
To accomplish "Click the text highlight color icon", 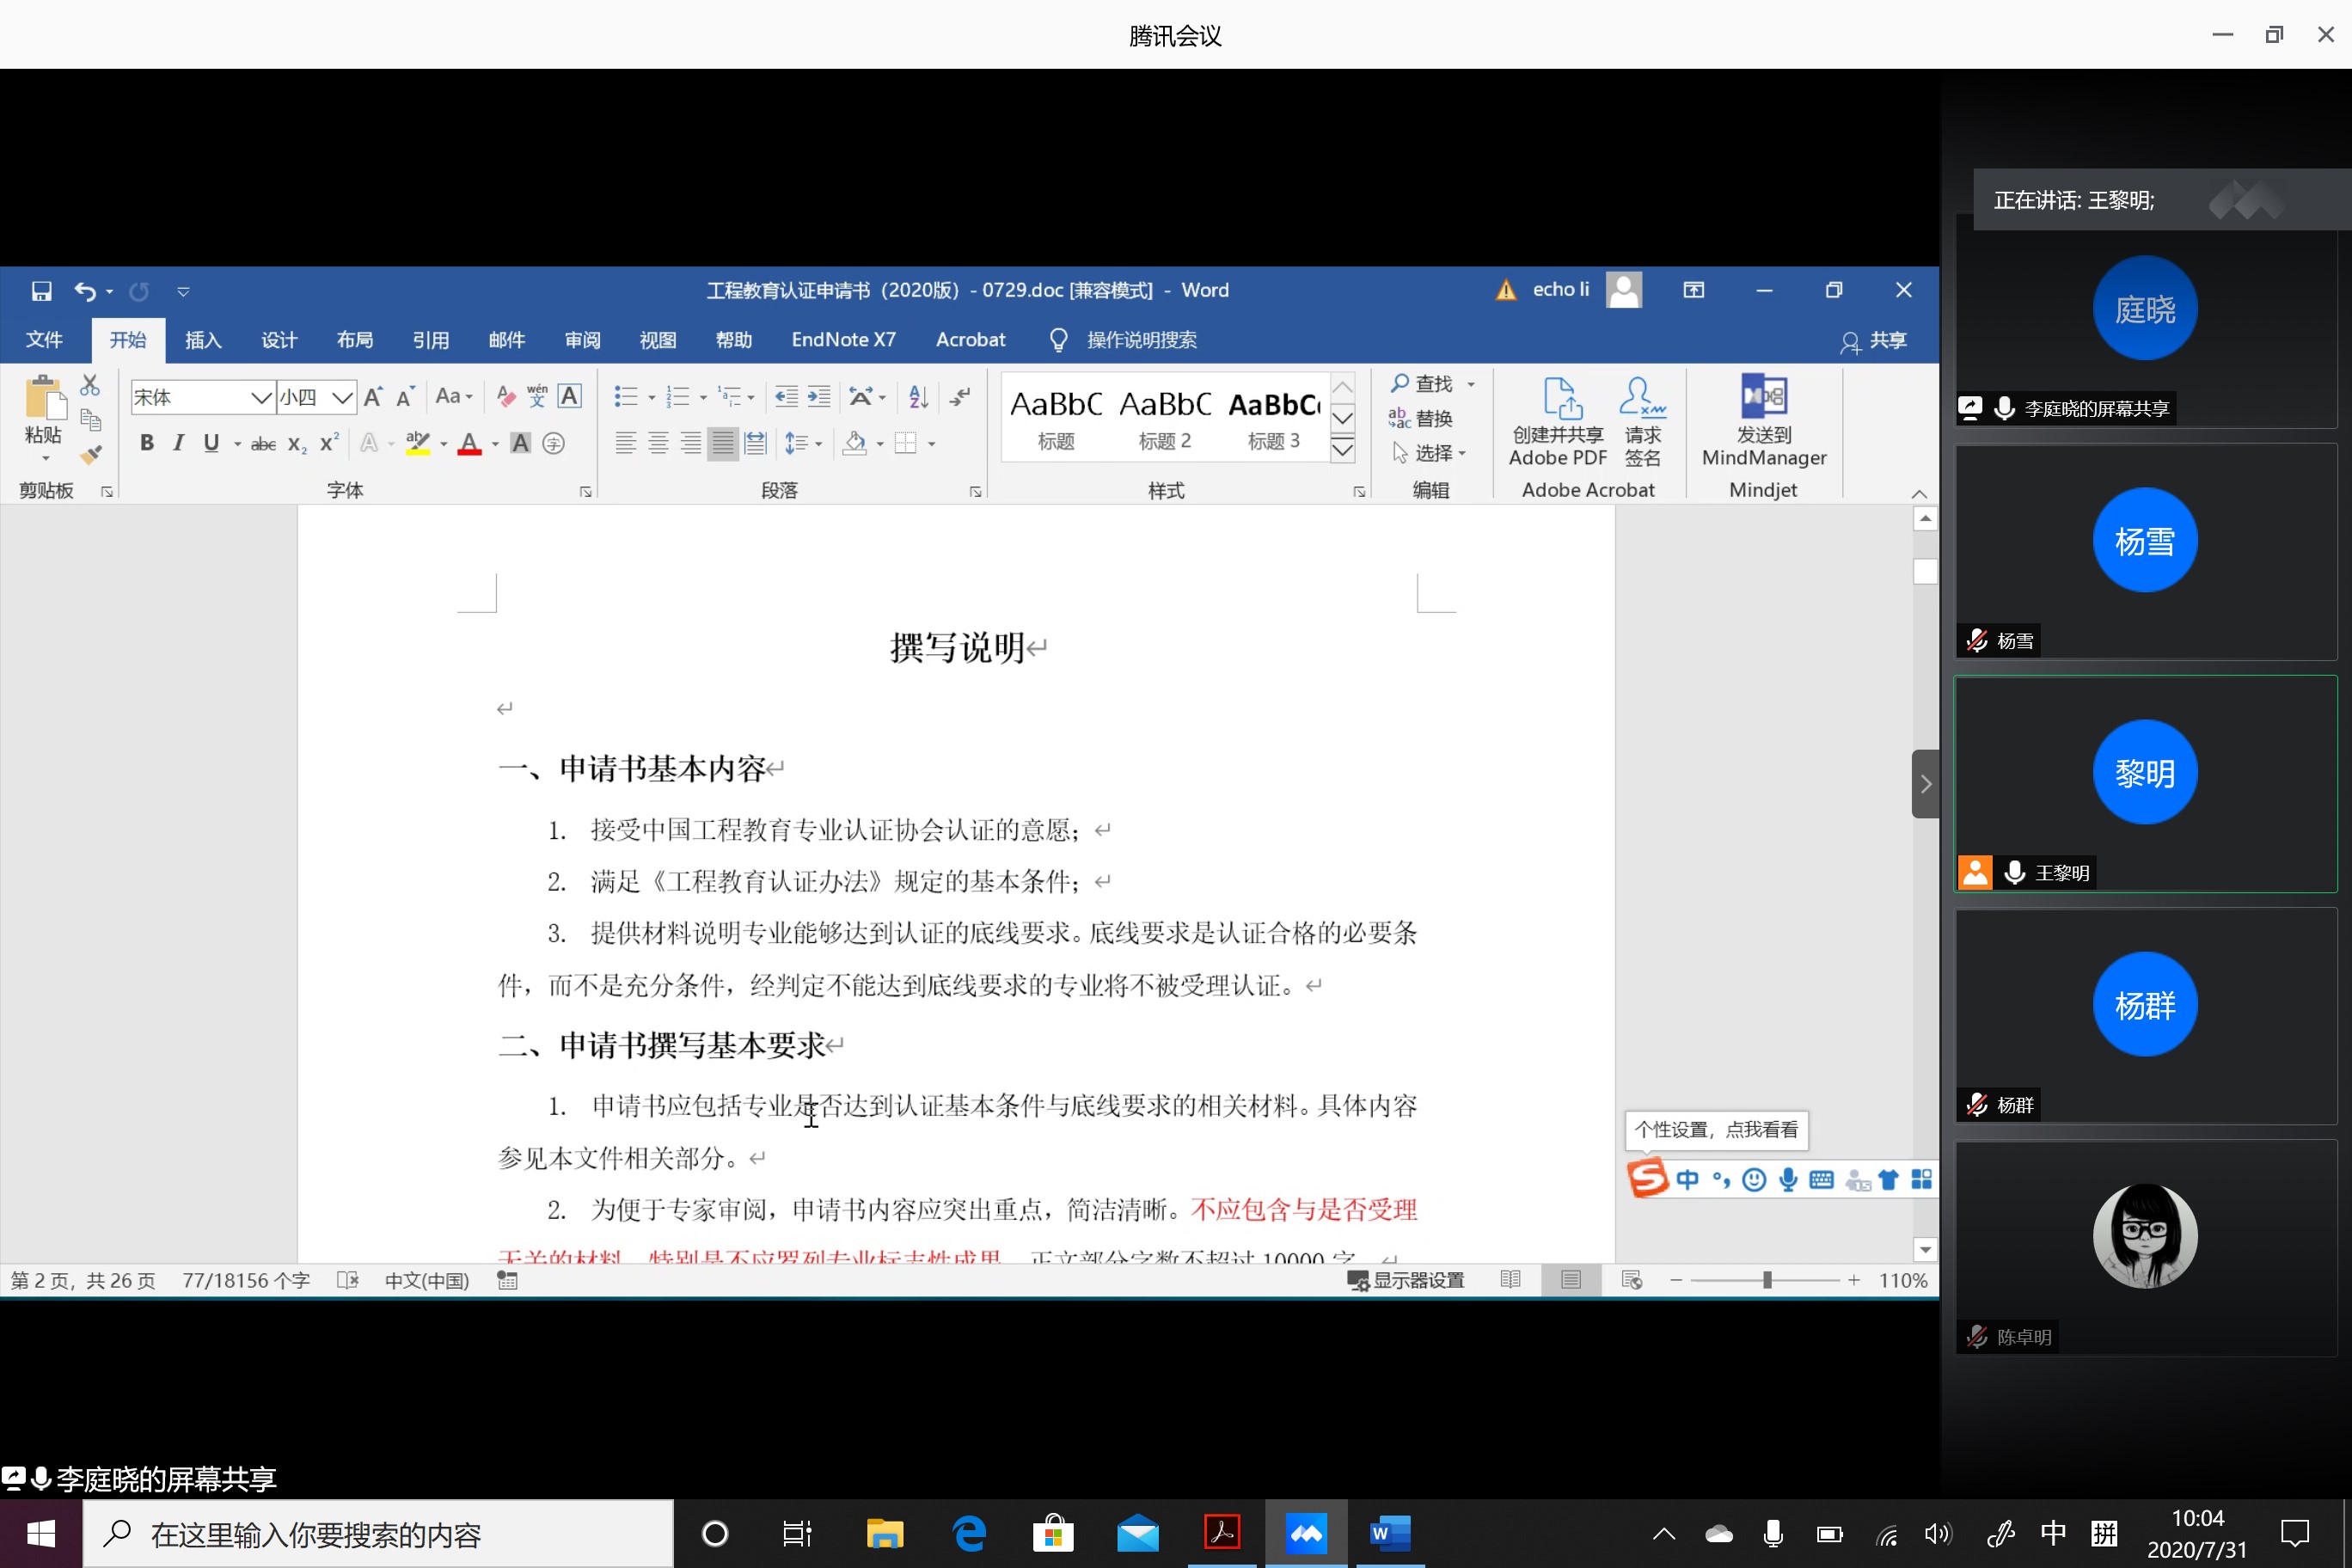I will 418,443.
